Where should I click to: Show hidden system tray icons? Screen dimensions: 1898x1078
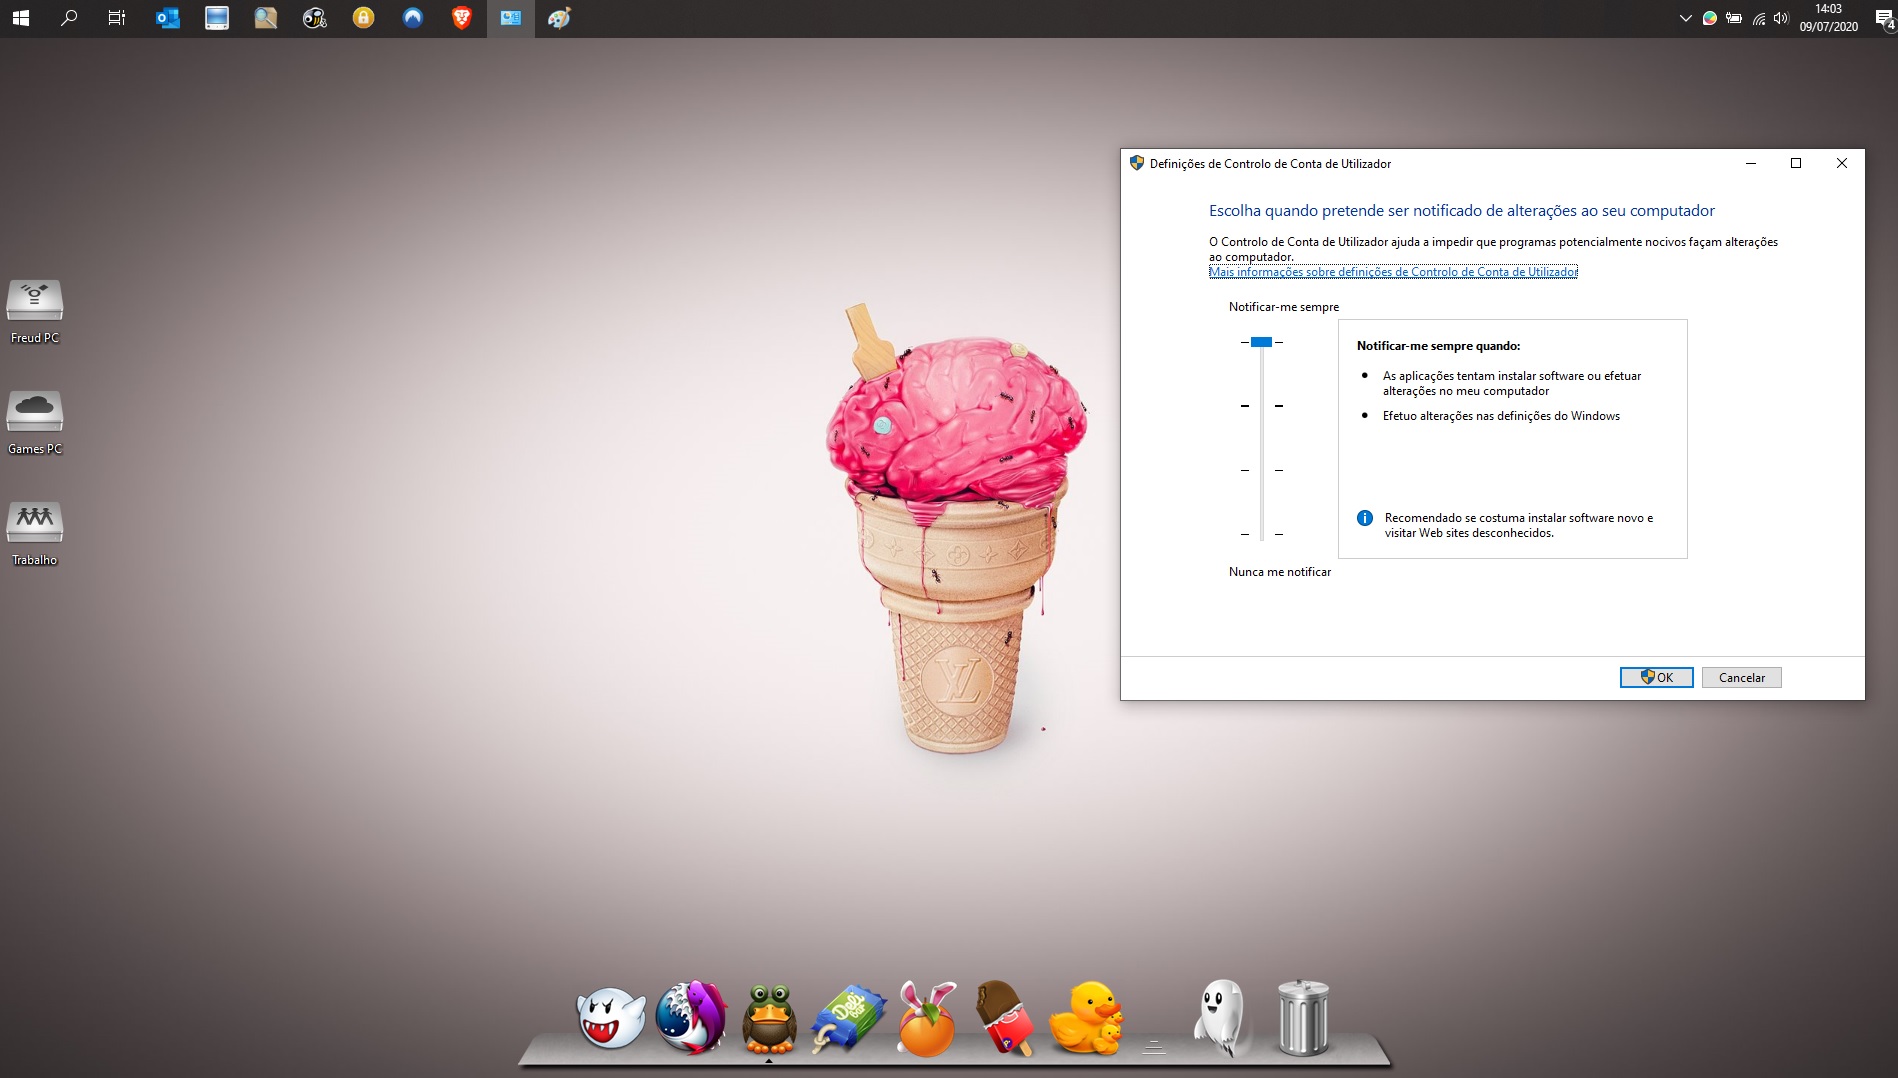(x=1685, y=18)
